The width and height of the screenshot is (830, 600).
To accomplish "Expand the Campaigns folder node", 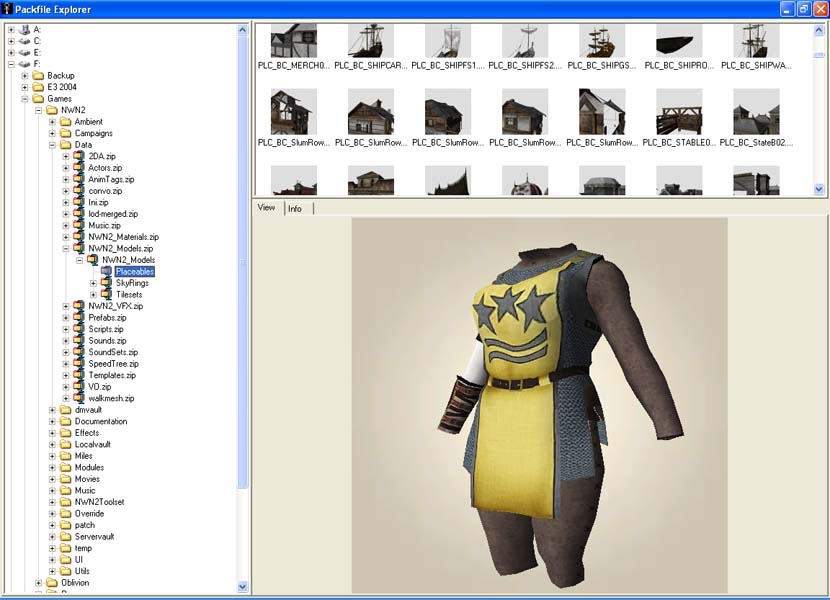I will (x=53, y=133).
